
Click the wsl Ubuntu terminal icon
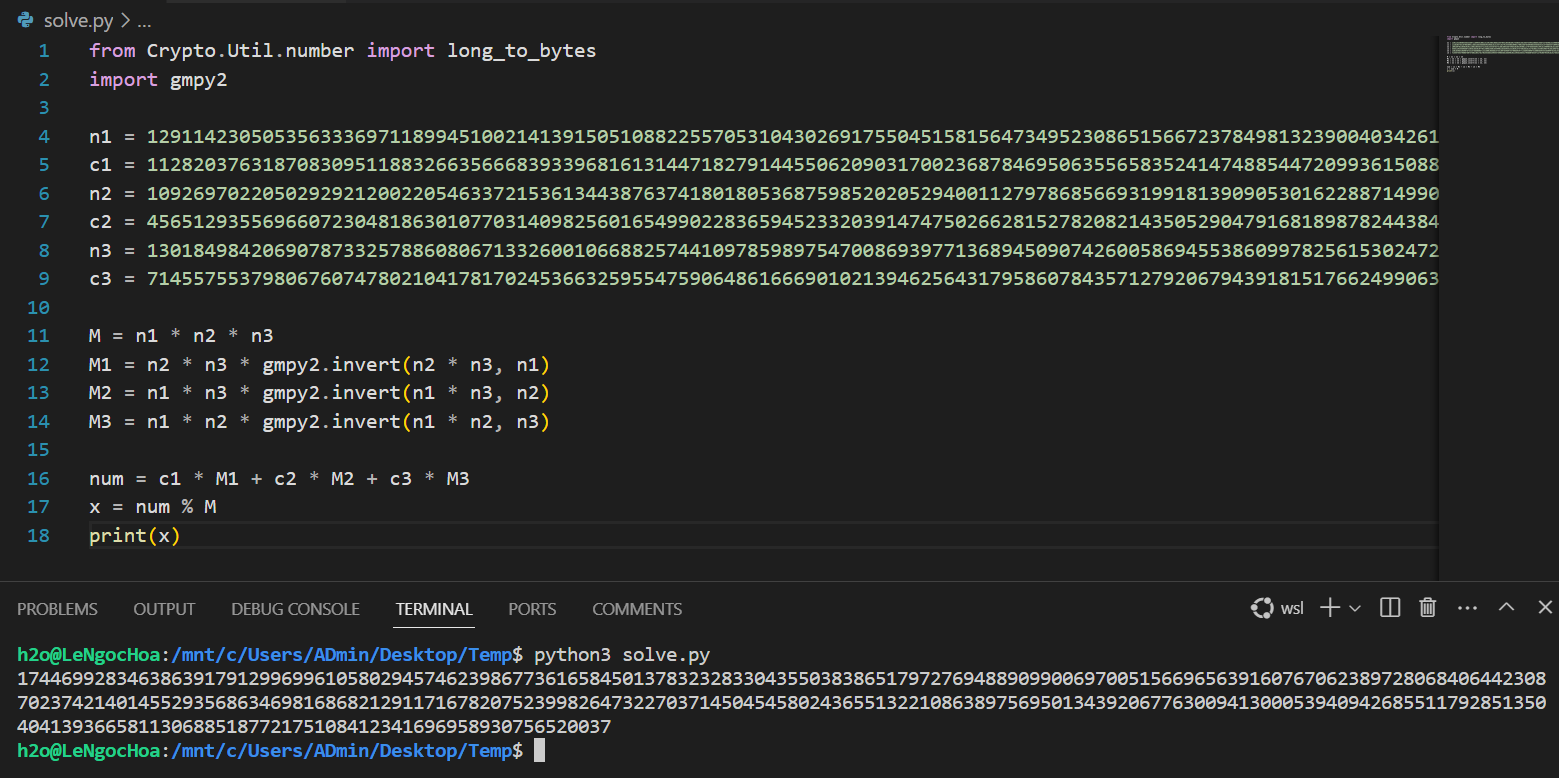(x=1262, y=608)
